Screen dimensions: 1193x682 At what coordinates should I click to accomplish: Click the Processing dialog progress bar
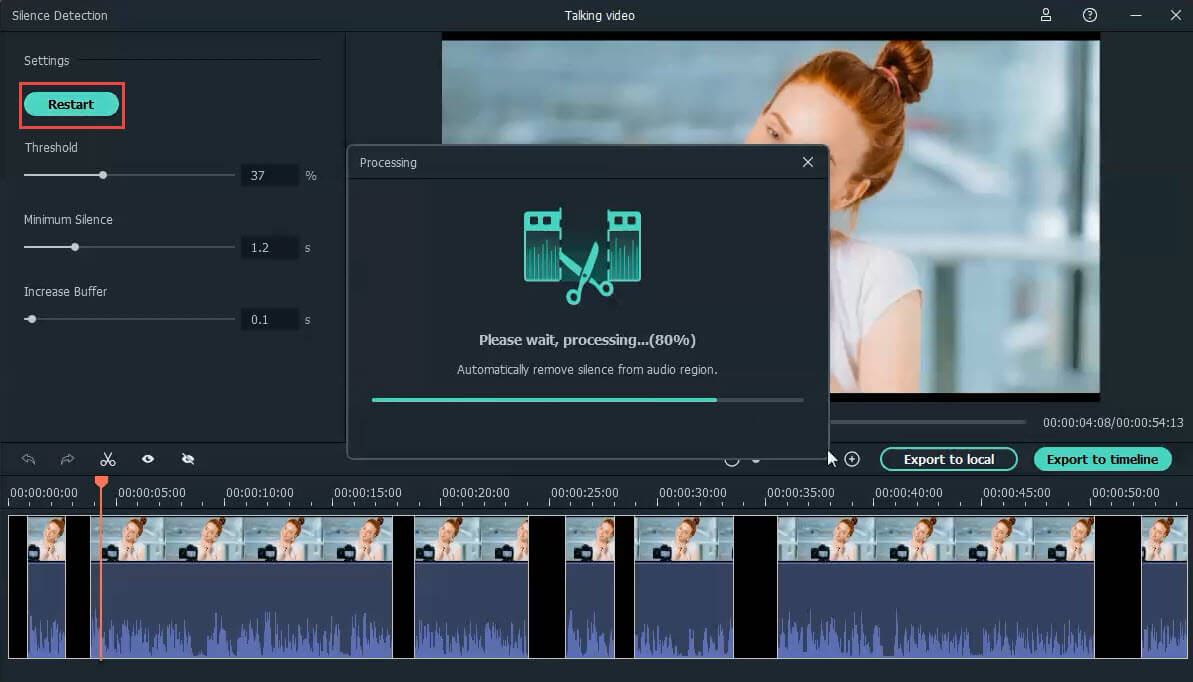[x=587, y=400]
